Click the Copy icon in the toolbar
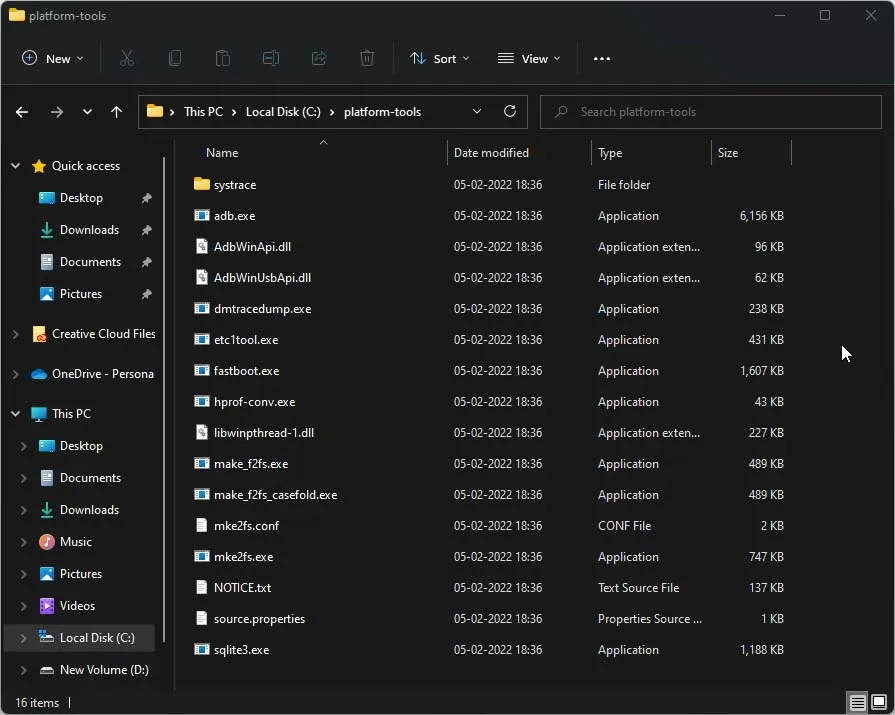This screenshot has height=715, width=895. point(175,58)
